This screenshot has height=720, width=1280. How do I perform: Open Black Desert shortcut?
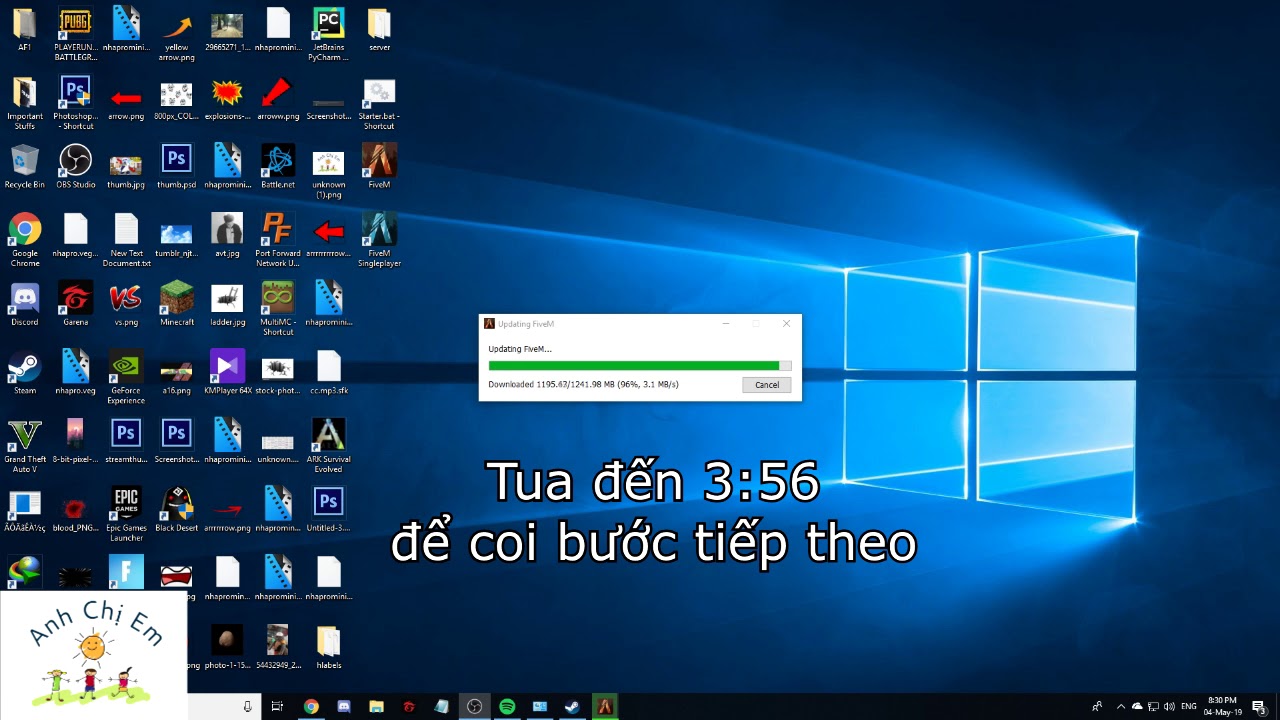(x=176, y=509)
